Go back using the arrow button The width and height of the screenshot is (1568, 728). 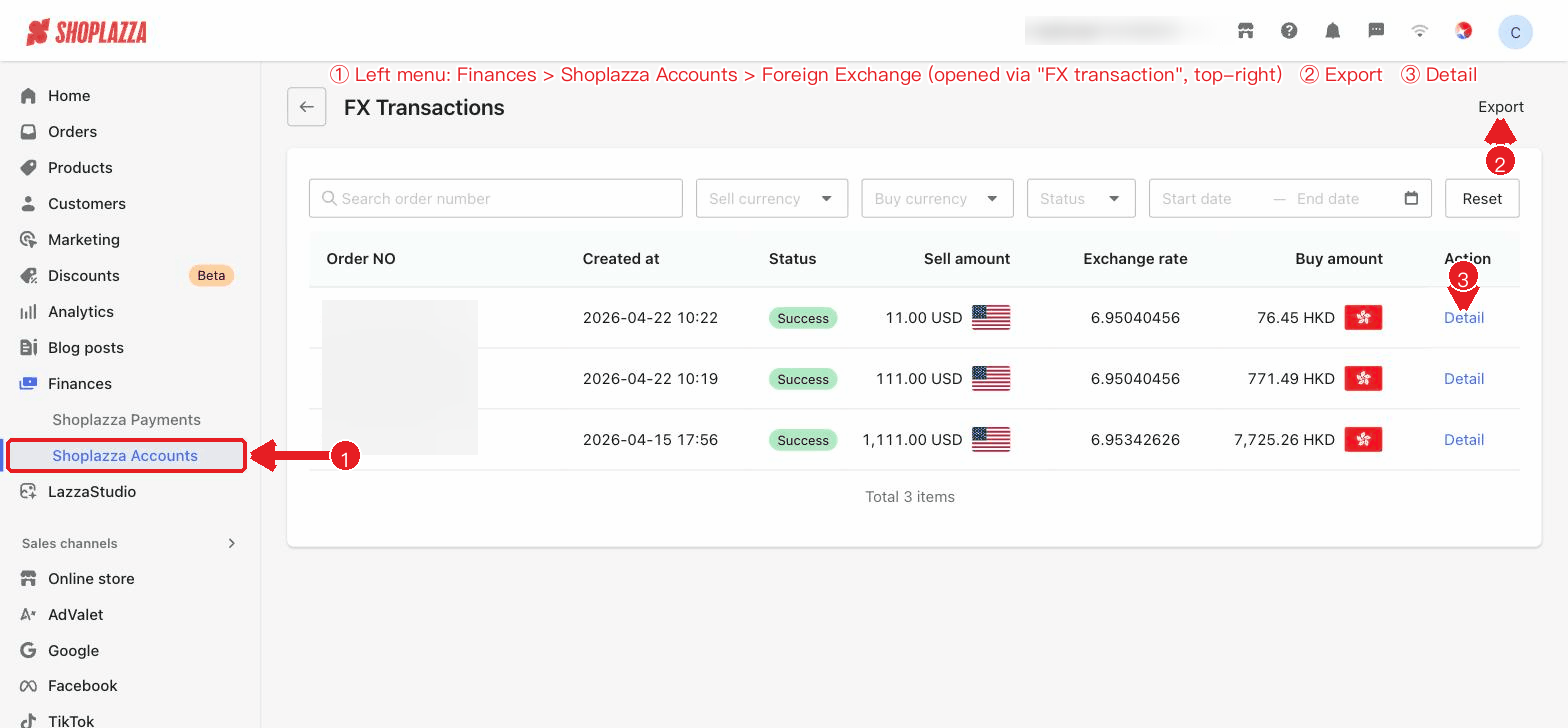coord(307,107)
